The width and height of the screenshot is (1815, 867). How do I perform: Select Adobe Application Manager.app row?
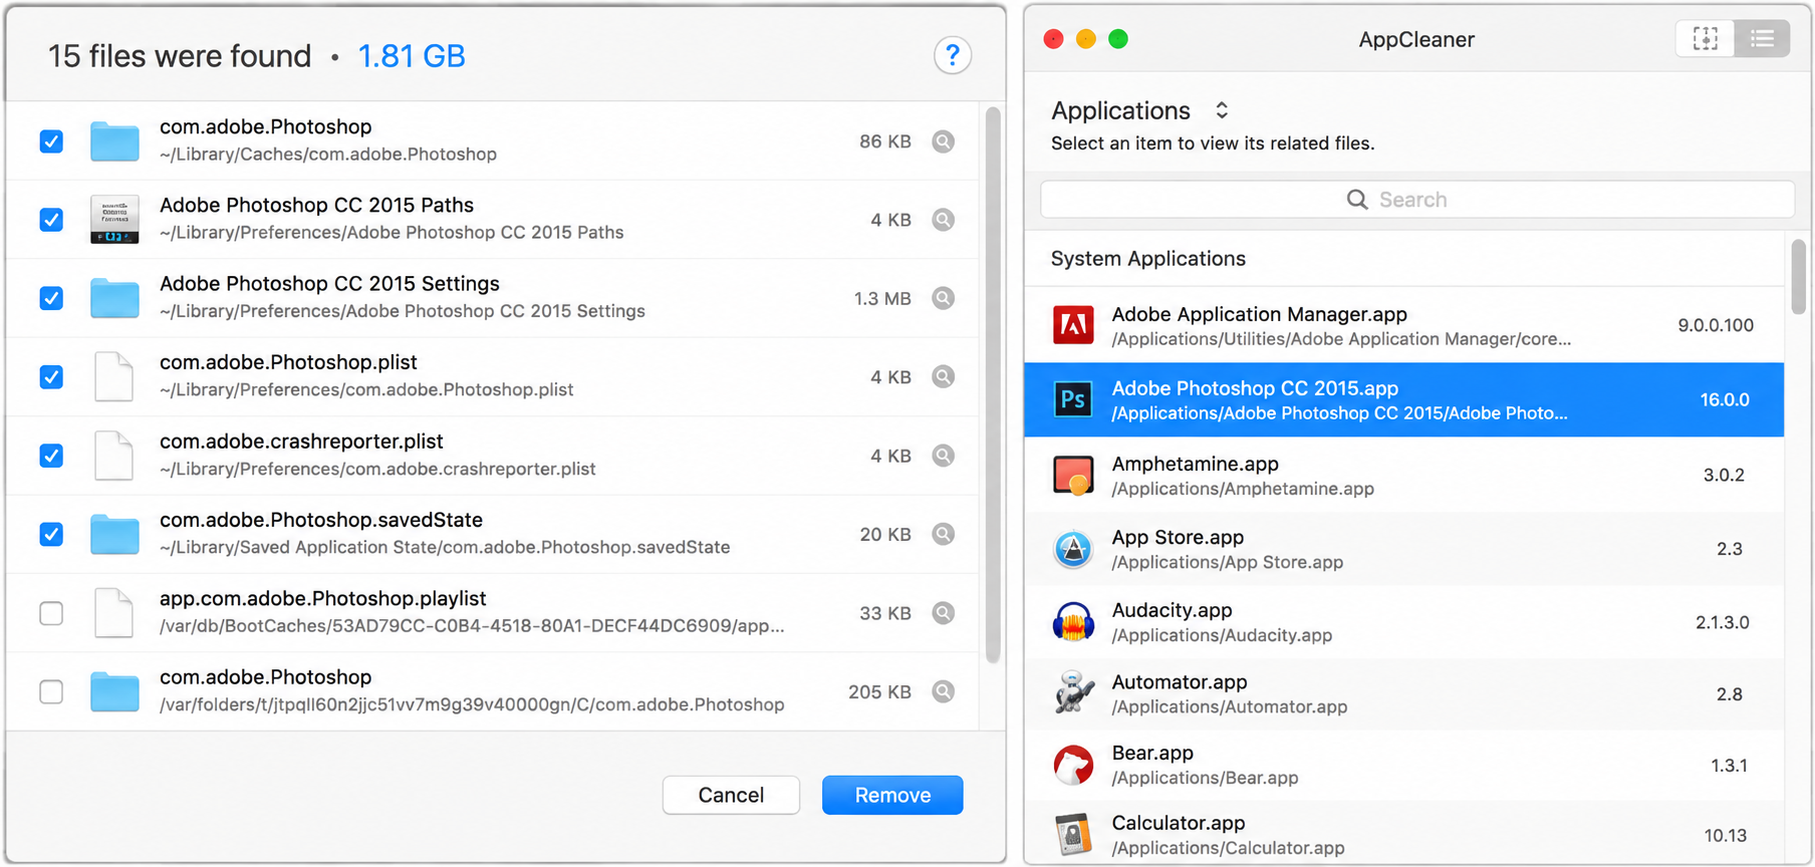[x=1403, y=325]
